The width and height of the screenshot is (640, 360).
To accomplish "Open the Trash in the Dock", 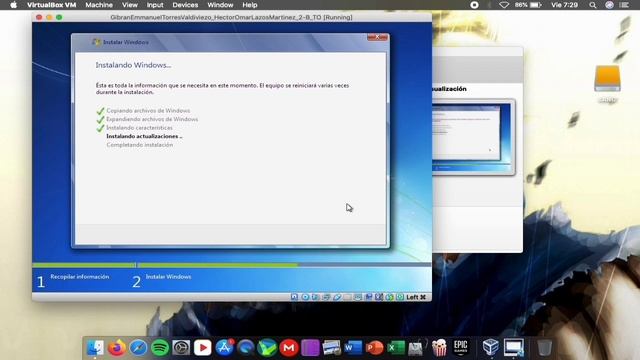I will 544,348.
